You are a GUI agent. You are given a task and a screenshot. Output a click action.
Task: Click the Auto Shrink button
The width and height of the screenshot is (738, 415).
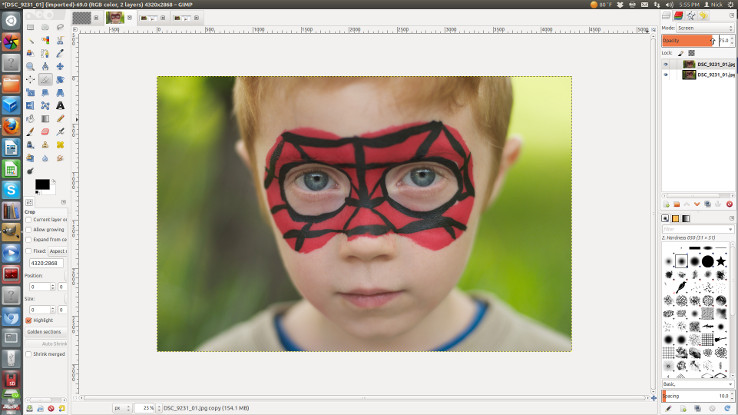(x=46, y=344)
